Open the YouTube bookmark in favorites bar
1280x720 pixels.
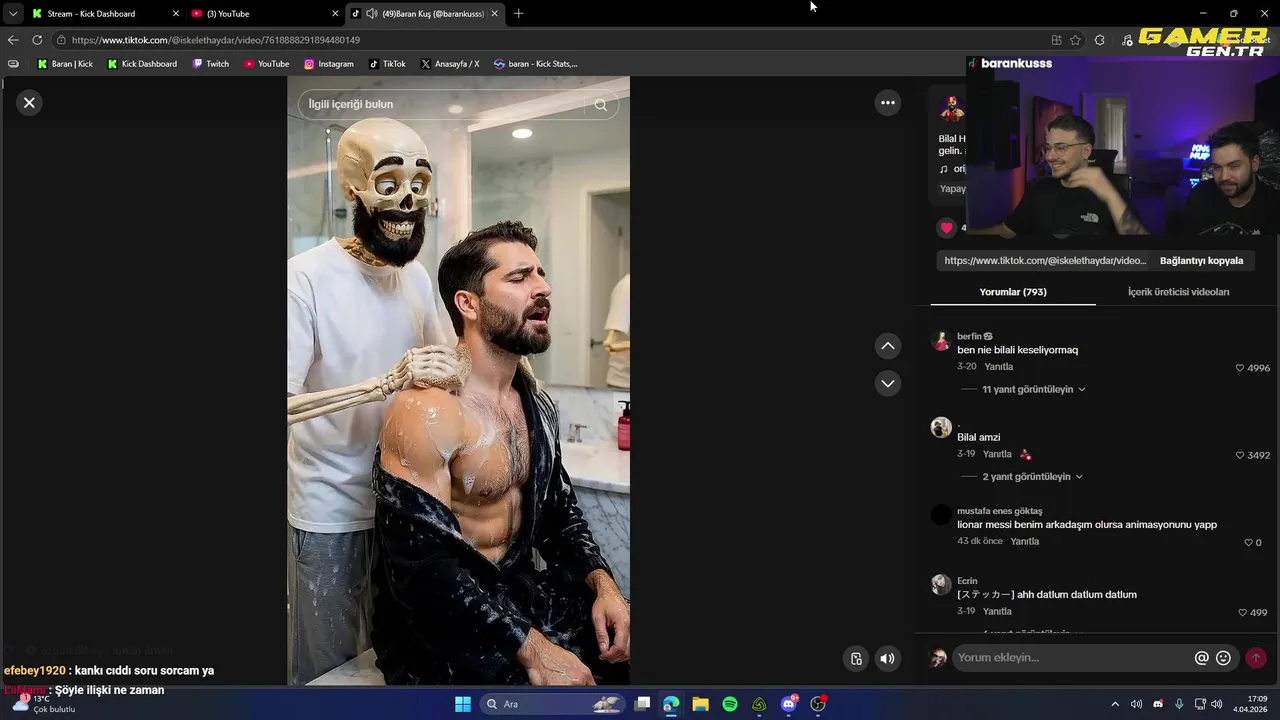coord(266,64)
